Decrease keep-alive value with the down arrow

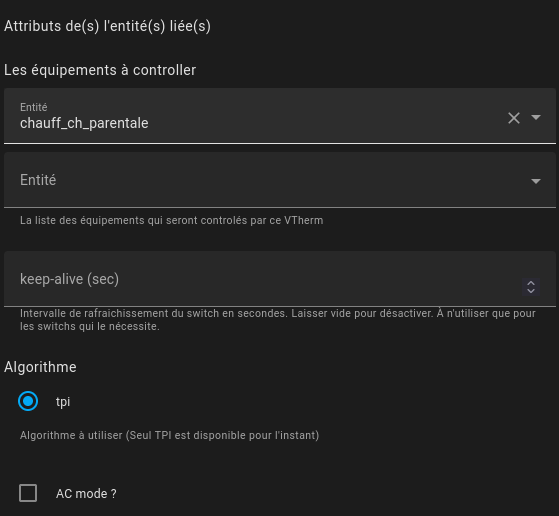click(531, 291)
